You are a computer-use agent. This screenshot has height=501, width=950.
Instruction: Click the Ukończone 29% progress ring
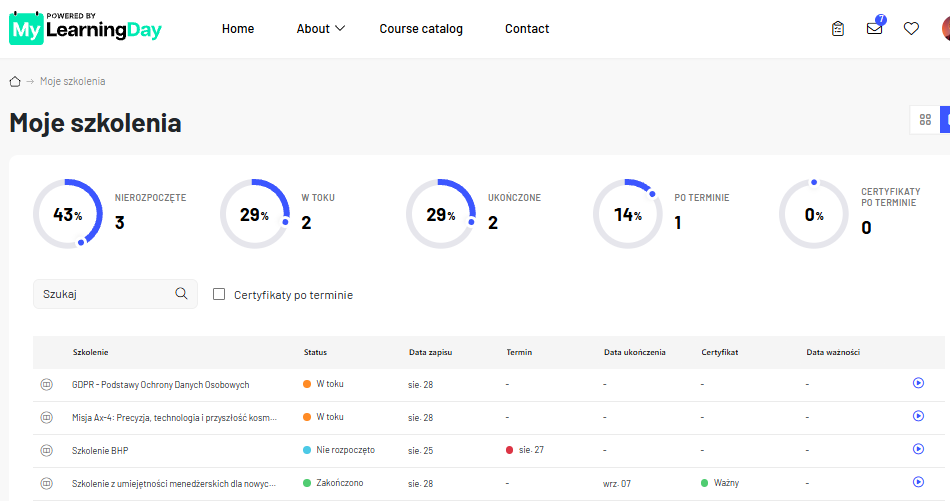[440, 214]
